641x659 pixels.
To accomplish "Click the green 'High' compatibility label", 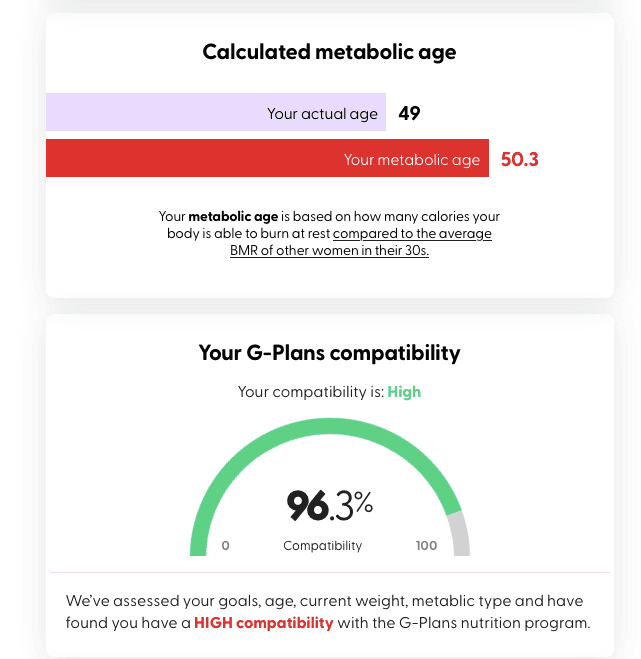I will click(x=404, y=392).
